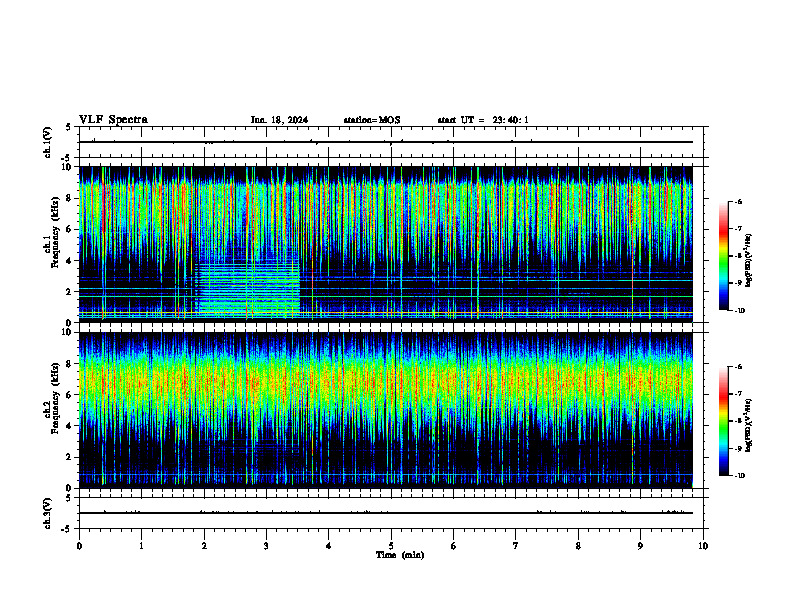
Task: Click the 'station=MOS' header label
Action: coord(372,120)
